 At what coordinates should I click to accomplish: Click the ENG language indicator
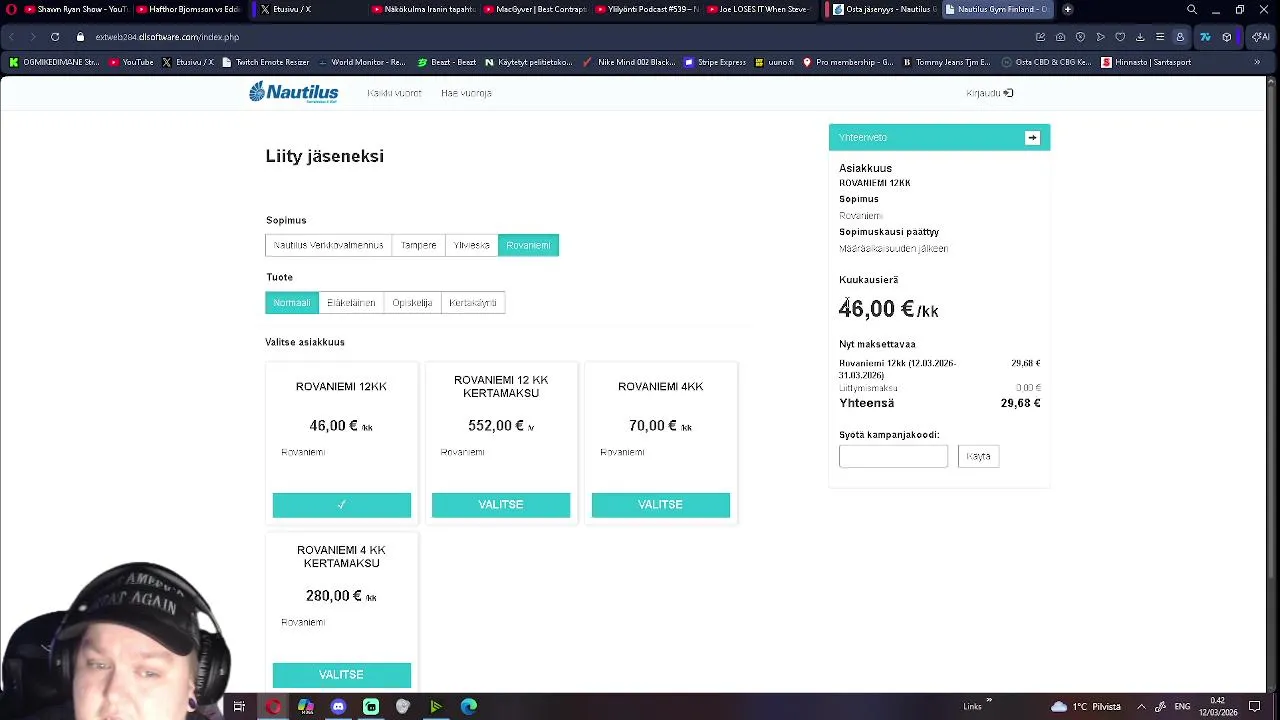tap(1180, 707)
